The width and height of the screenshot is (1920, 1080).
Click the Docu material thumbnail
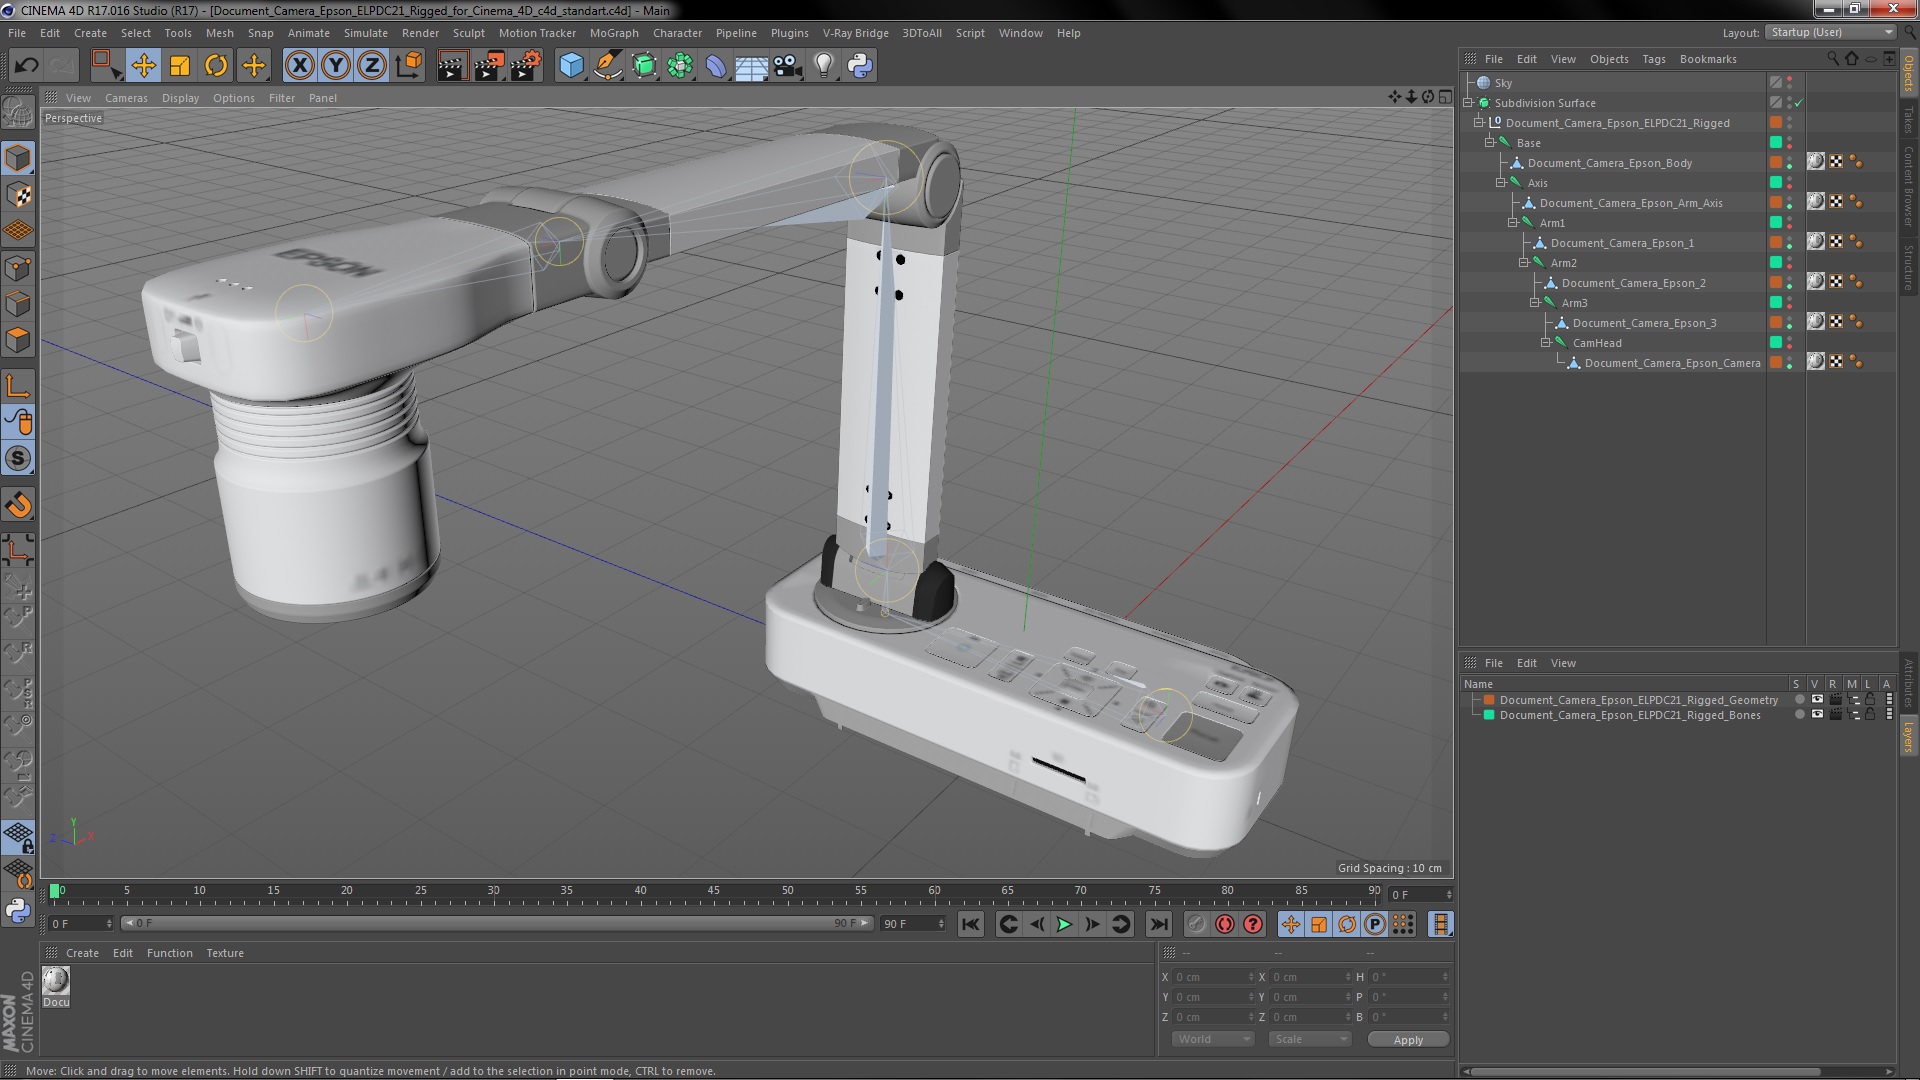tap(56, 980)
